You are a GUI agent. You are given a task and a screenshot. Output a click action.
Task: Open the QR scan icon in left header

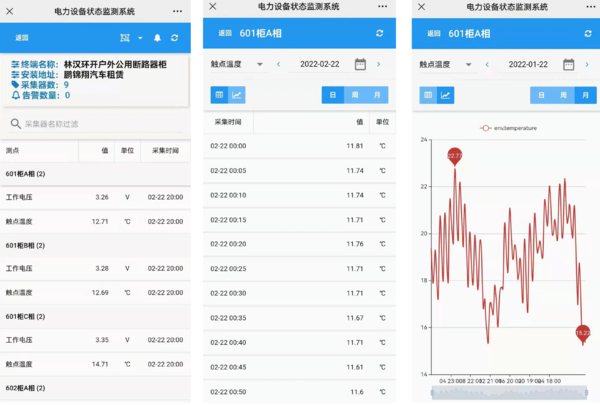coord(125,38)
